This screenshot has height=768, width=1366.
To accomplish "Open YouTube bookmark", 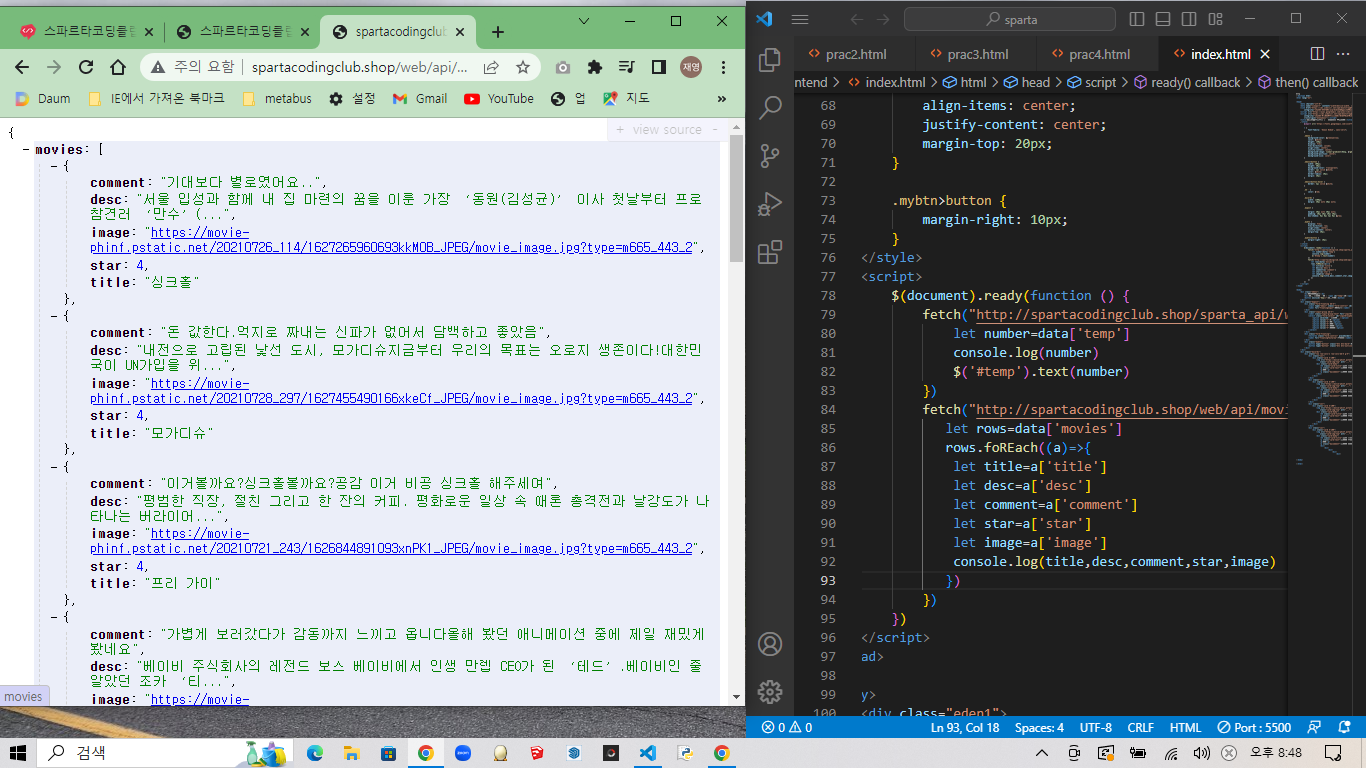I will 499,98.
